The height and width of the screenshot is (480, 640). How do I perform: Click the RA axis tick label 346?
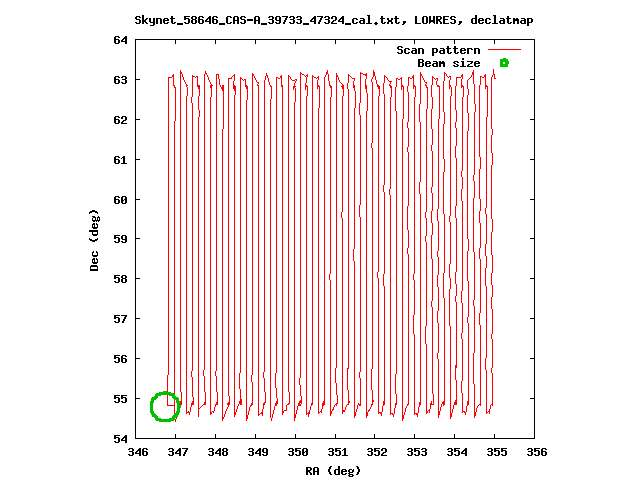[138, 452]
